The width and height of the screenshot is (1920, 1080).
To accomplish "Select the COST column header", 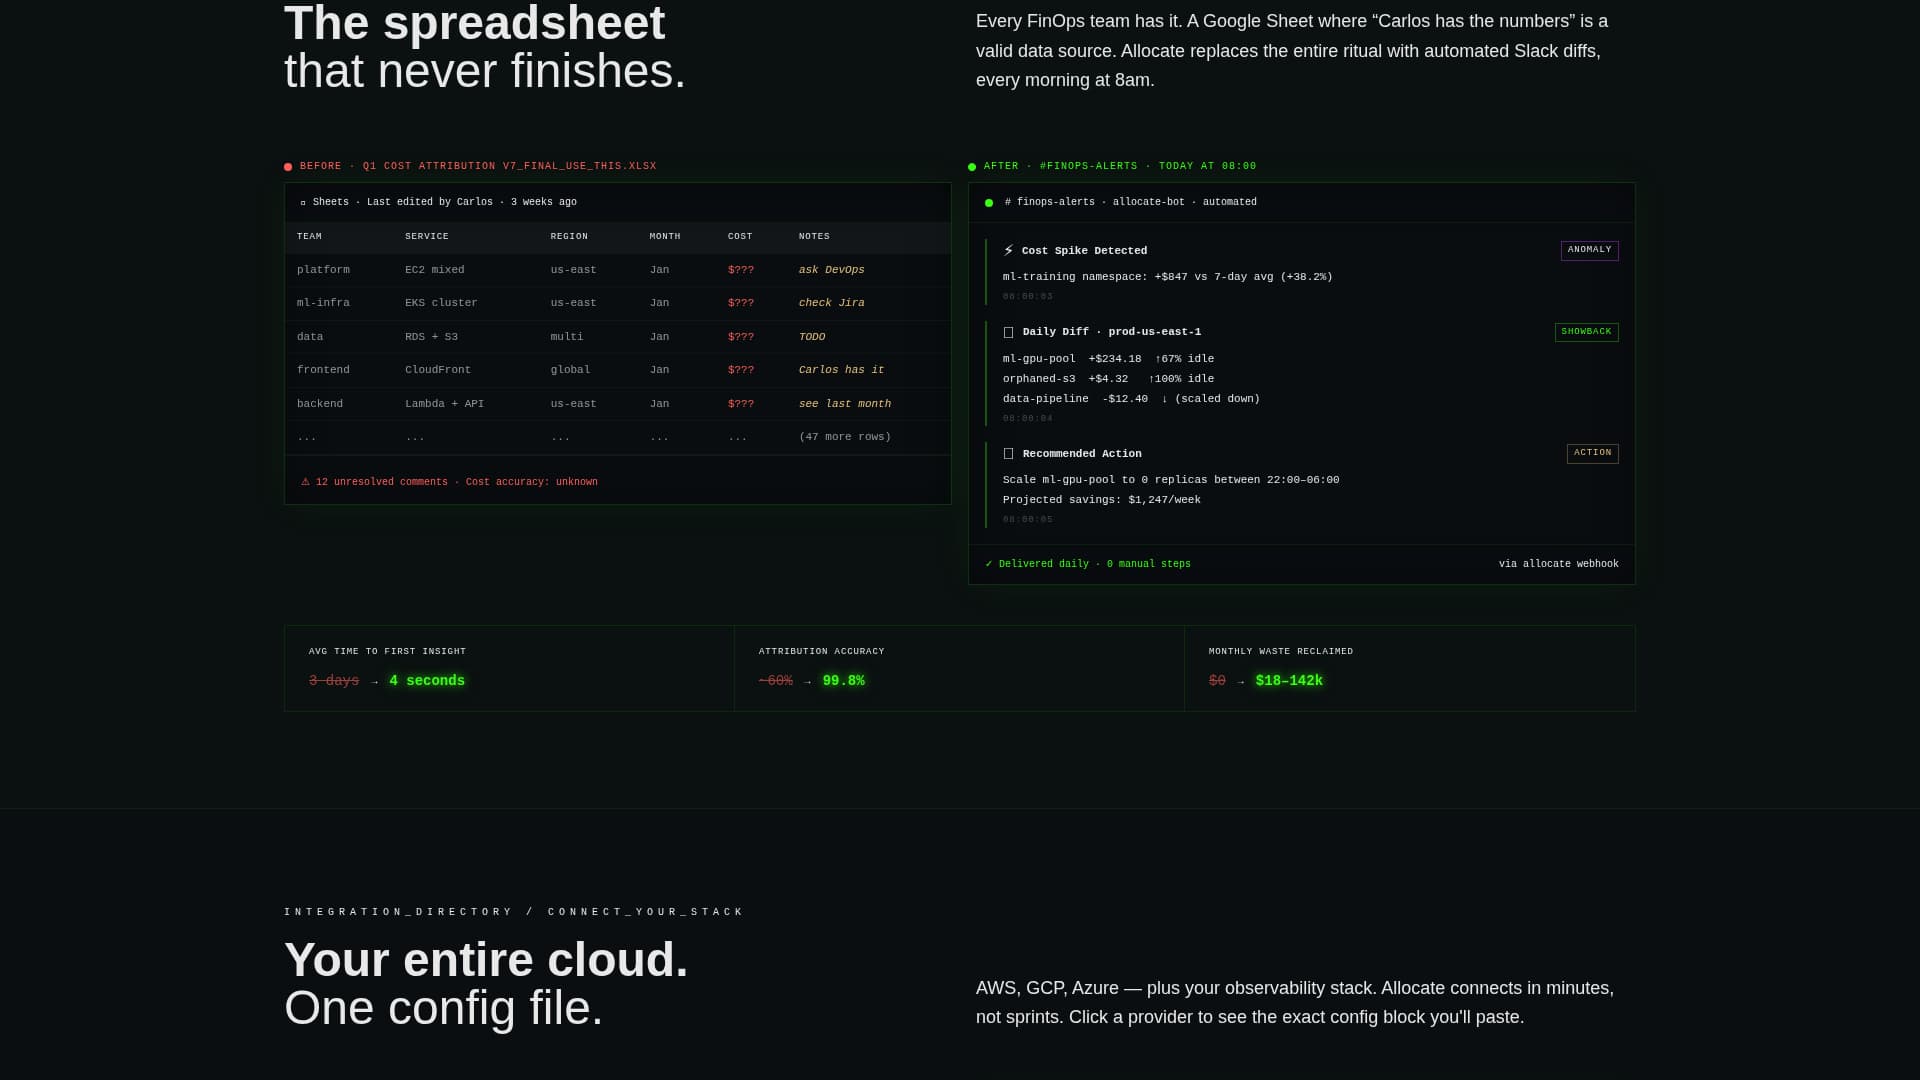I will coord(740,237).
